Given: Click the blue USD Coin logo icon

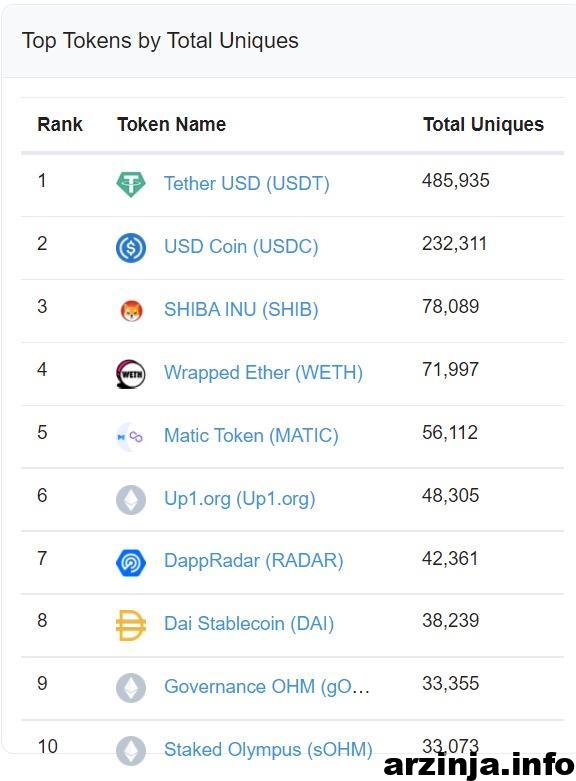Looking at the screenshot, I should pyautogui.click(x=131, y=247).
